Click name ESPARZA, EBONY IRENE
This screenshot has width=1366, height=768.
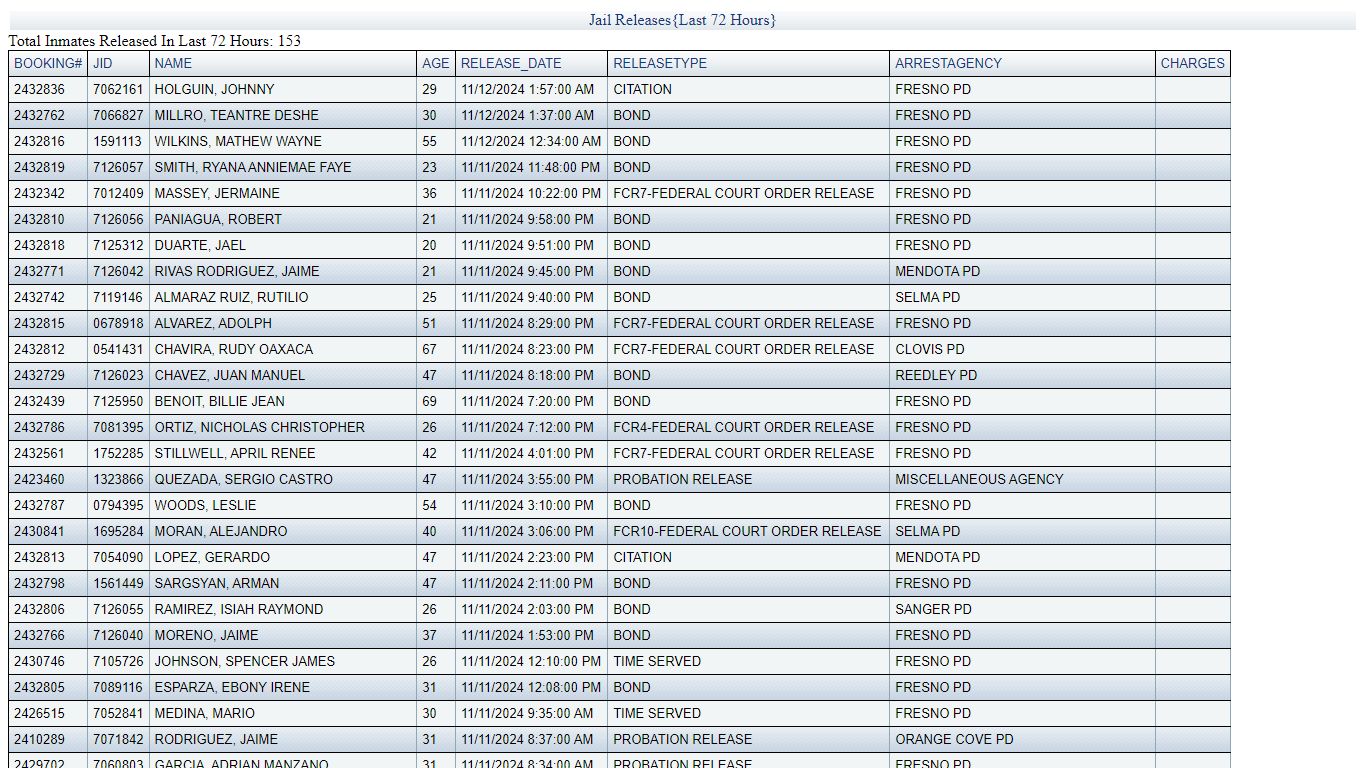(232, 687)
